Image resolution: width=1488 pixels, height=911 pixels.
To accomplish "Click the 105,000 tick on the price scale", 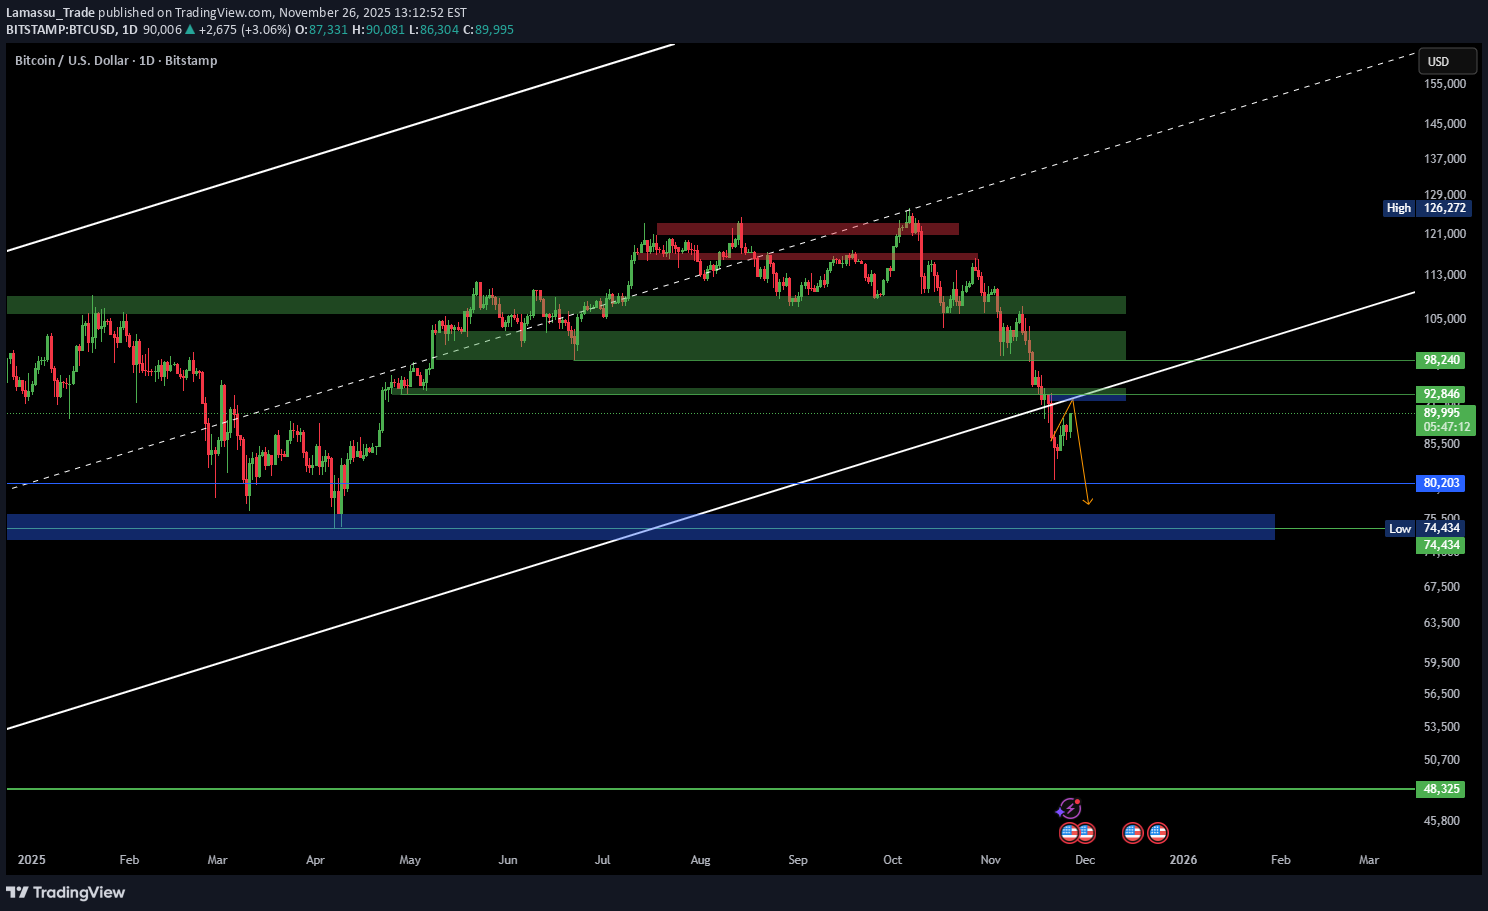I will point(1444,319).
